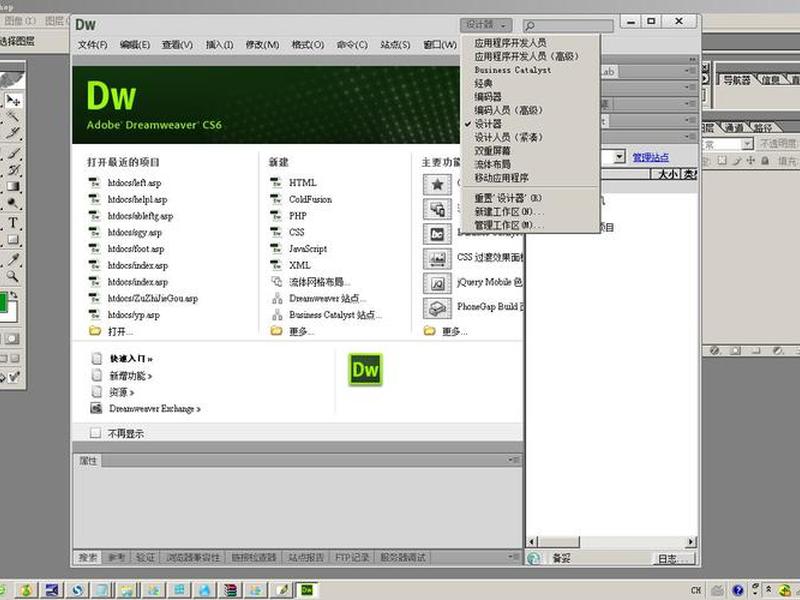Switch to the 站点报告 tab
The height and width of the screenshot is (600, 800).
point(306,558)
